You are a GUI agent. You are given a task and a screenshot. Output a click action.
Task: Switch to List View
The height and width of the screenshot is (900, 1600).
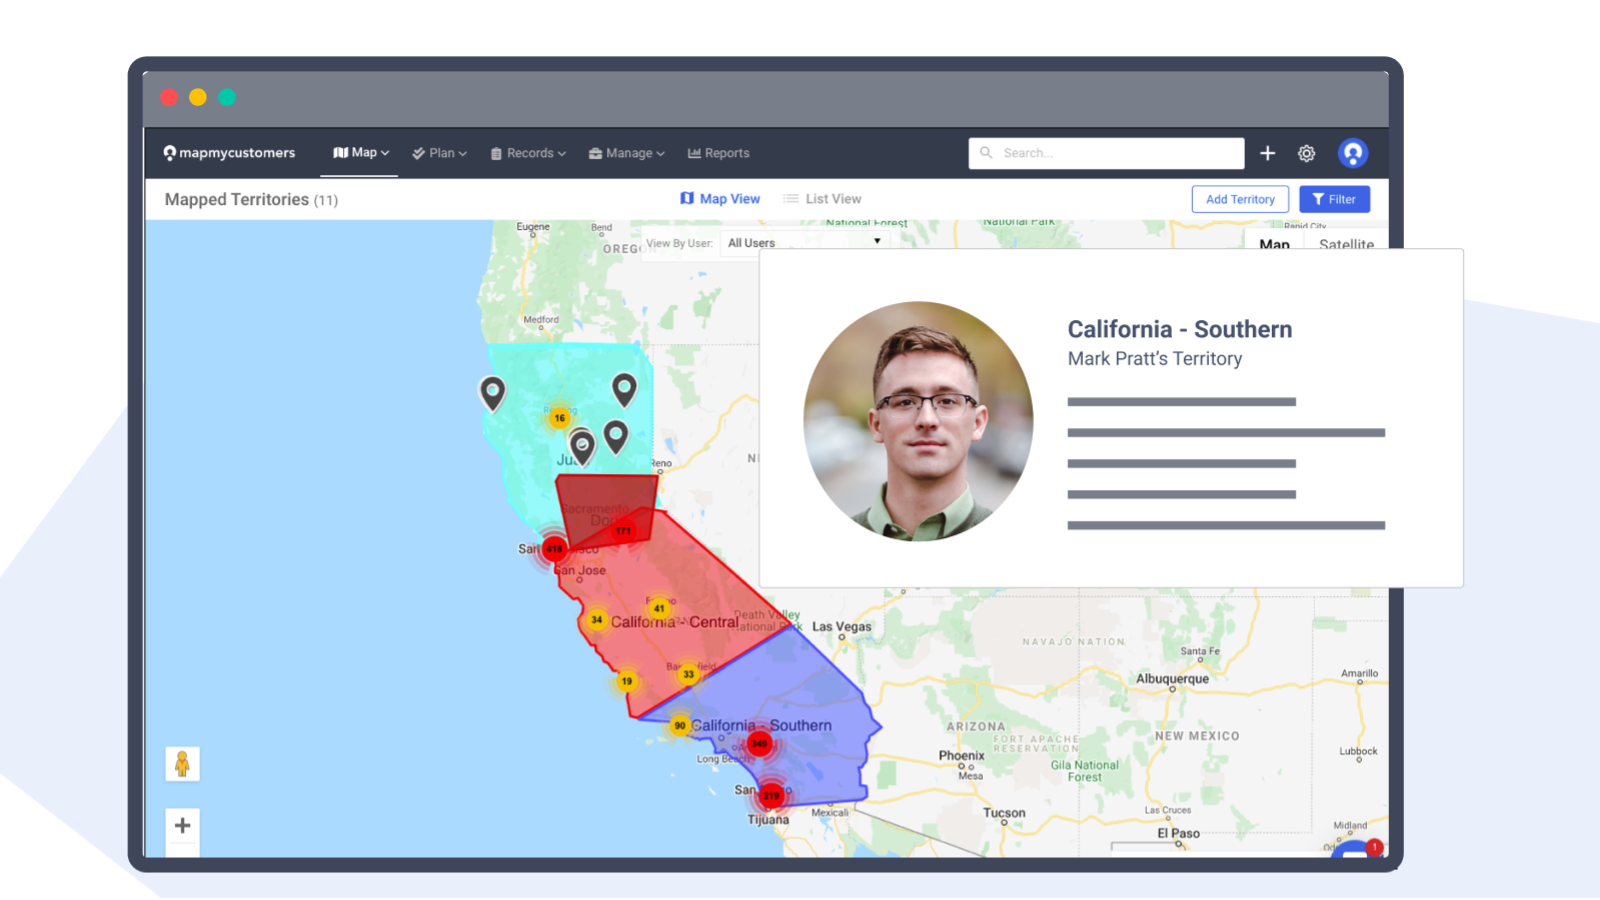(822, 199)
